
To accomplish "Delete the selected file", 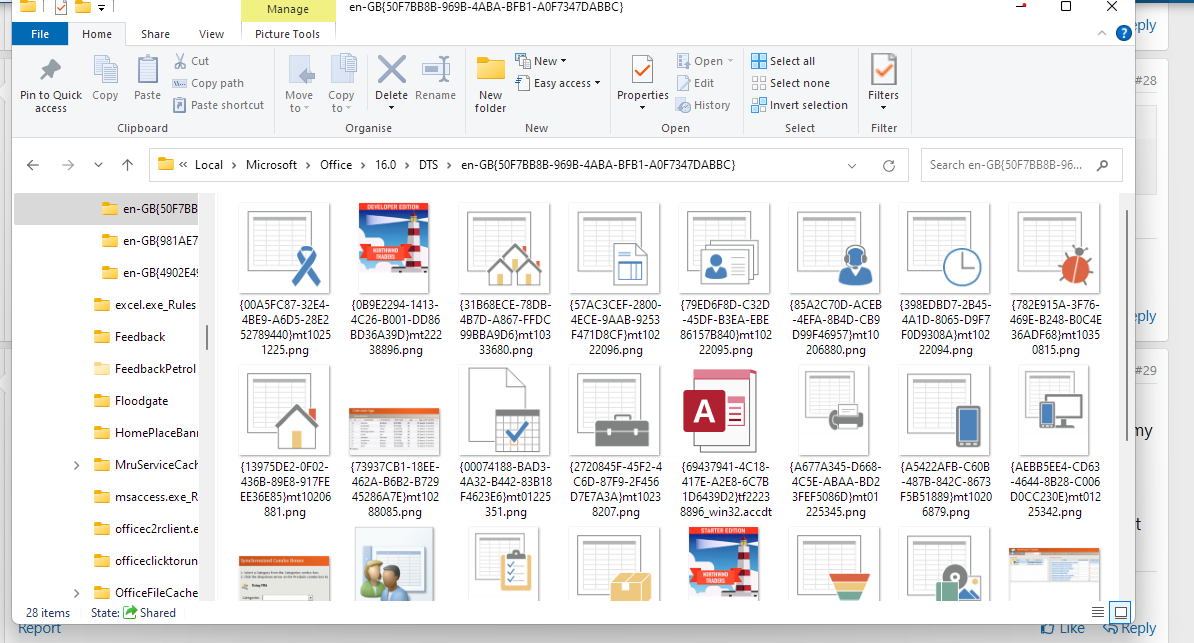I will 391,82.
